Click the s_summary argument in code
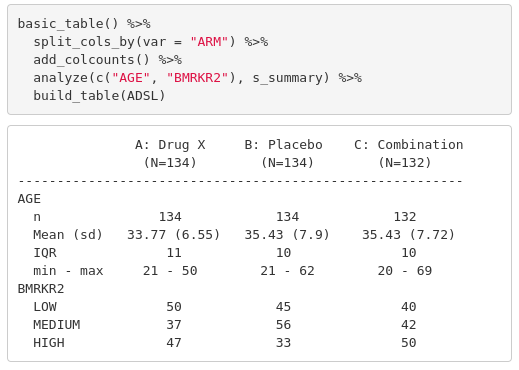This screenshot has width=519, height=370. 287,78
